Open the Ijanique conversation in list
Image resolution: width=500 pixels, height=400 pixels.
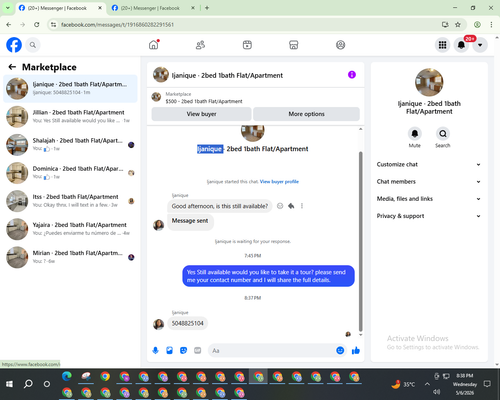pyautogui.click(x=70, y=88)
